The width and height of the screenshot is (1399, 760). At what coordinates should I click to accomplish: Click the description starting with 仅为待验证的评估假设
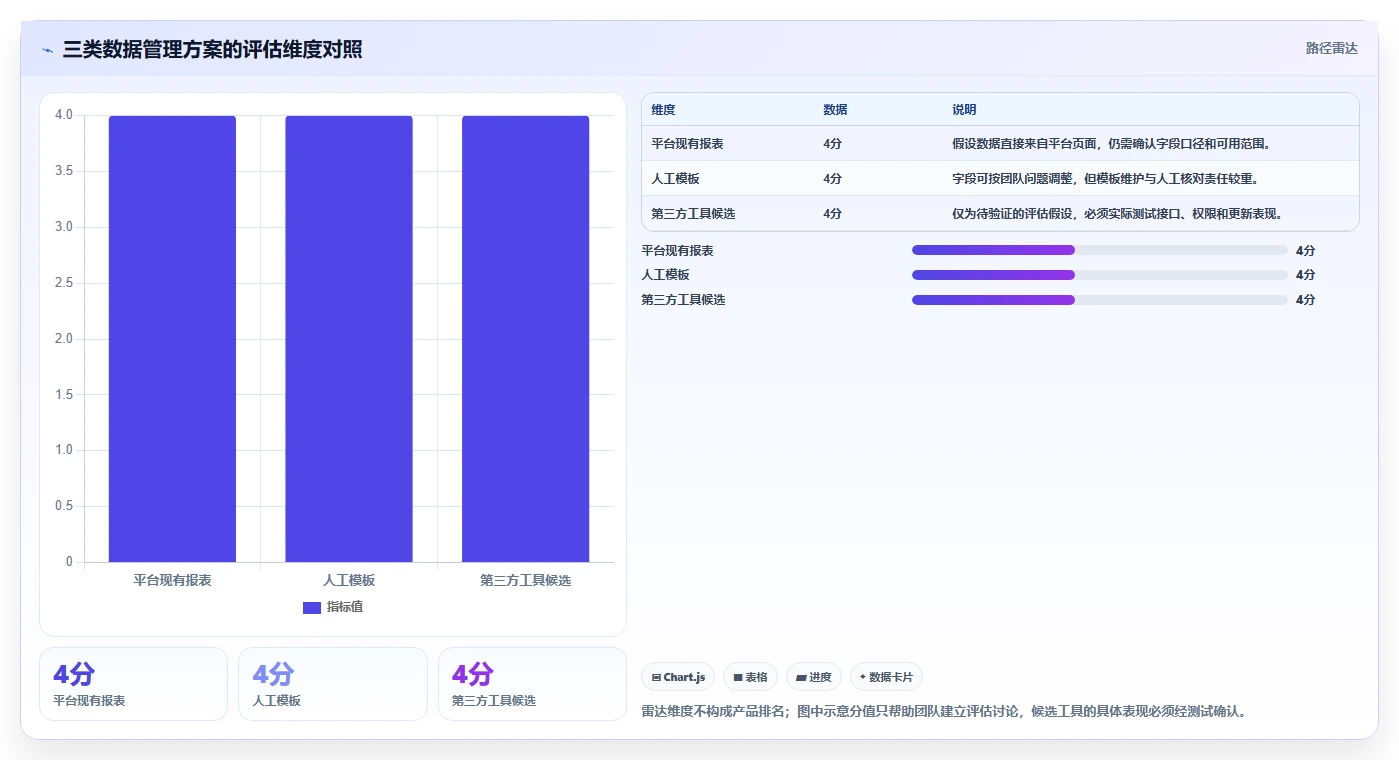[1117, 214]
